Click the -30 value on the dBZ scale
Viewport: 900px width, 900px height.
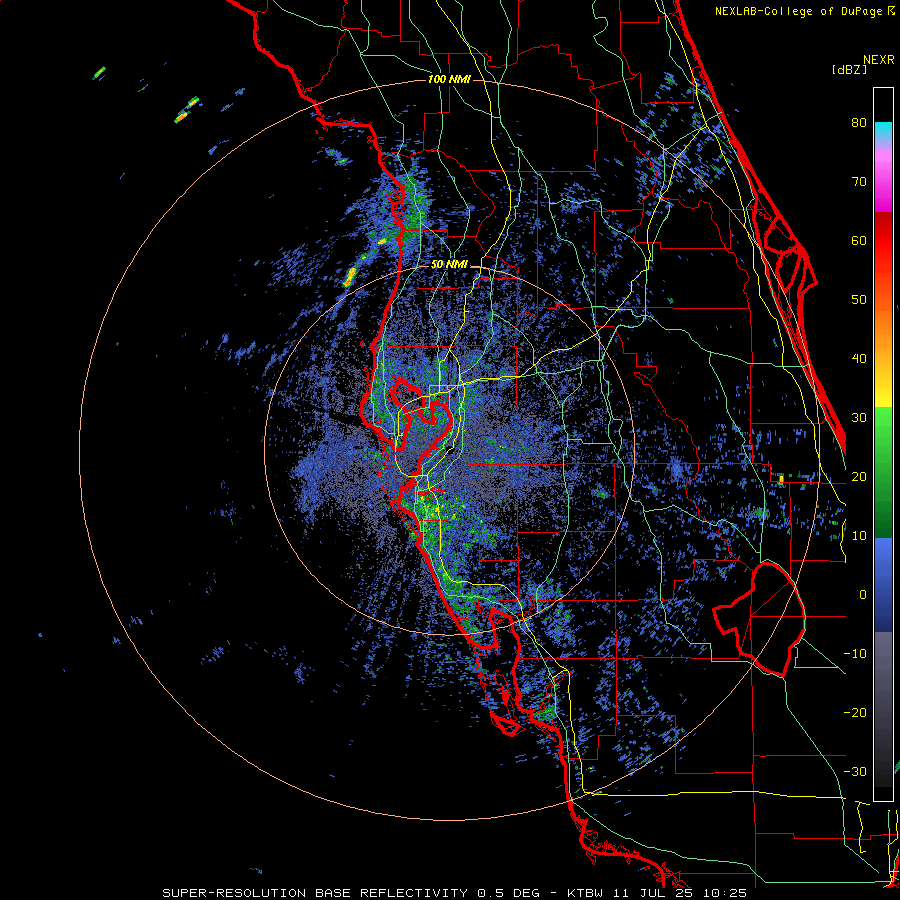(855, 772)
